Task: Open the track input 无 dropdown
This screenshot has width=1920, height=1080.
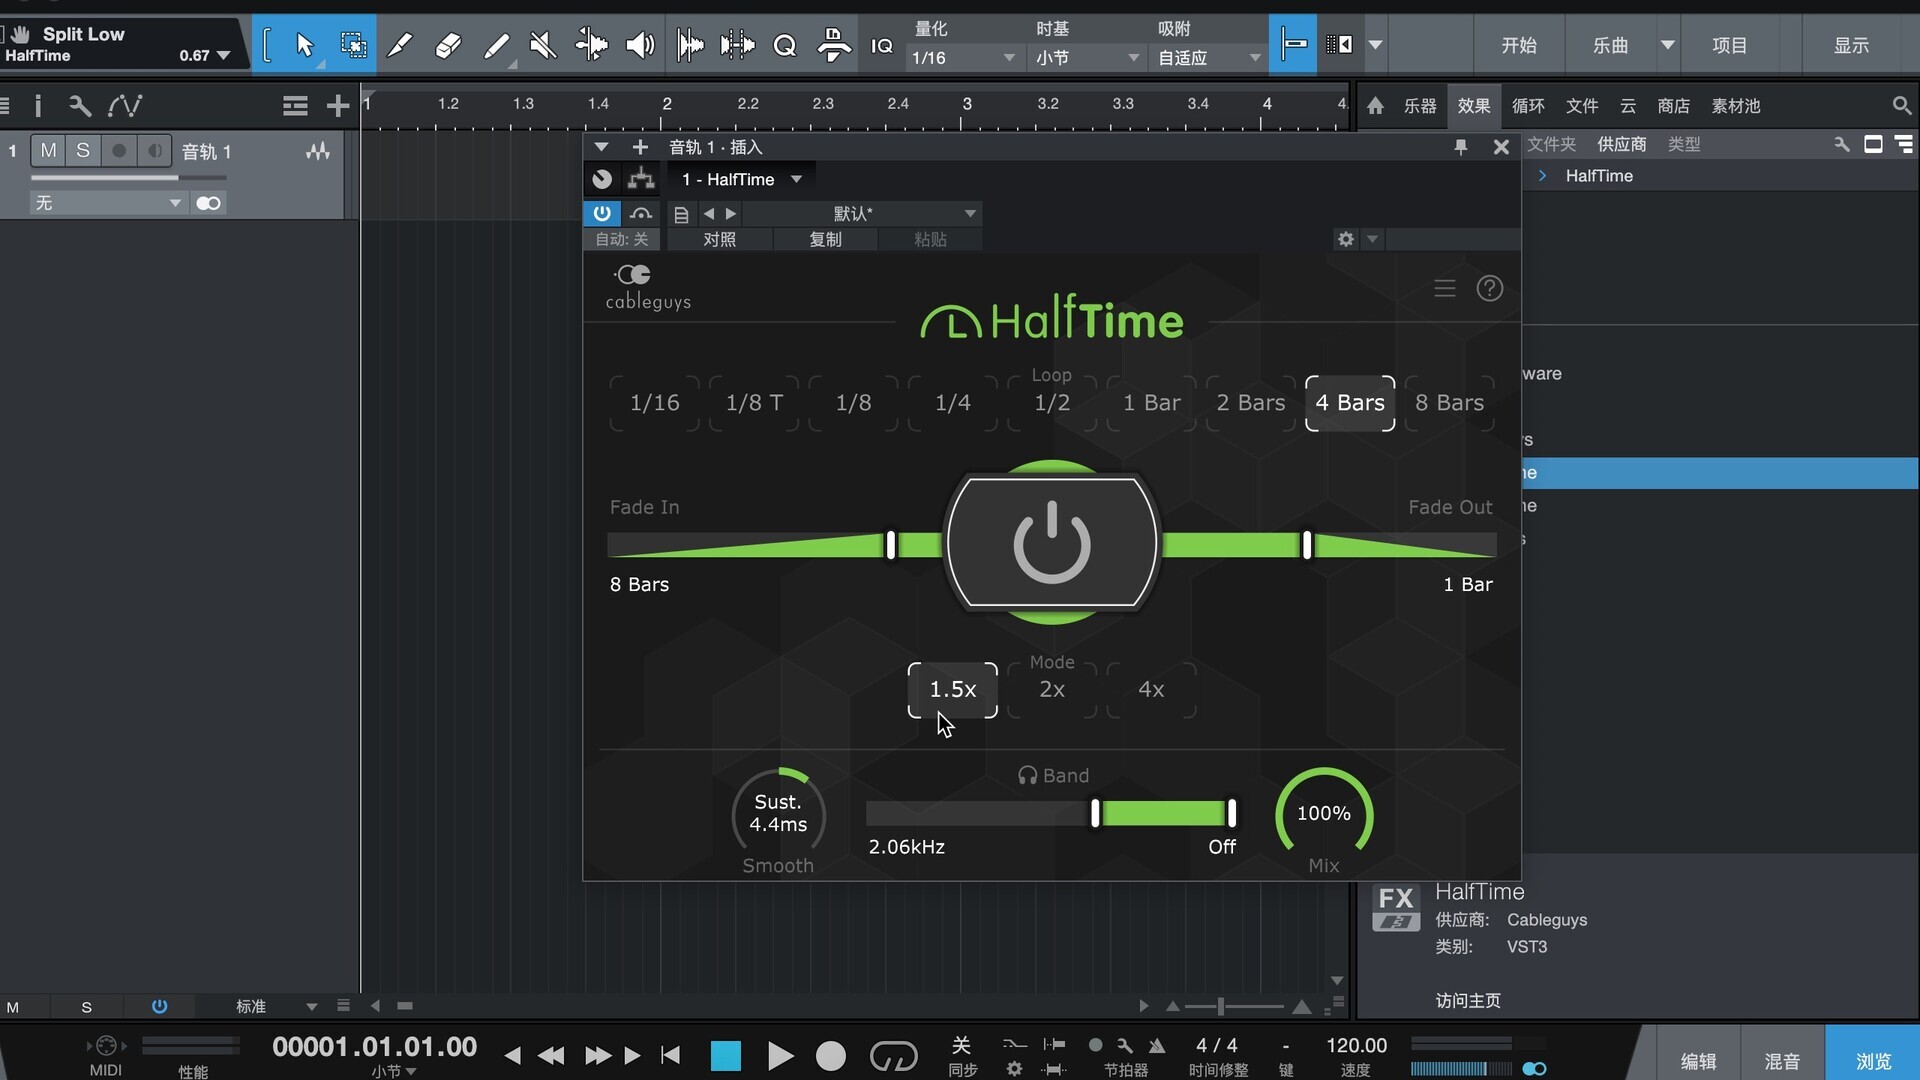Action: coord(108,203)
